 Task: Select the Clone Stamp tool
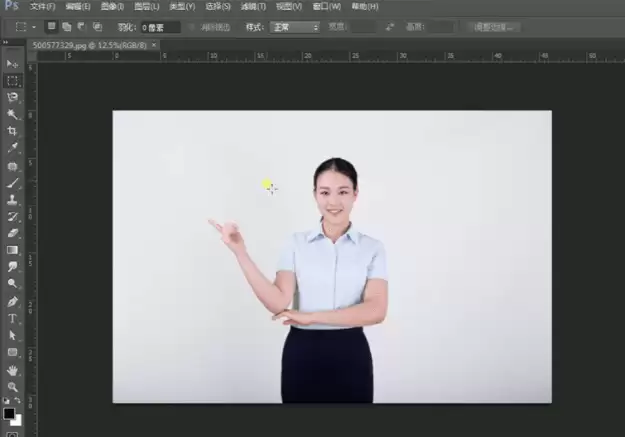coord(12,200)
